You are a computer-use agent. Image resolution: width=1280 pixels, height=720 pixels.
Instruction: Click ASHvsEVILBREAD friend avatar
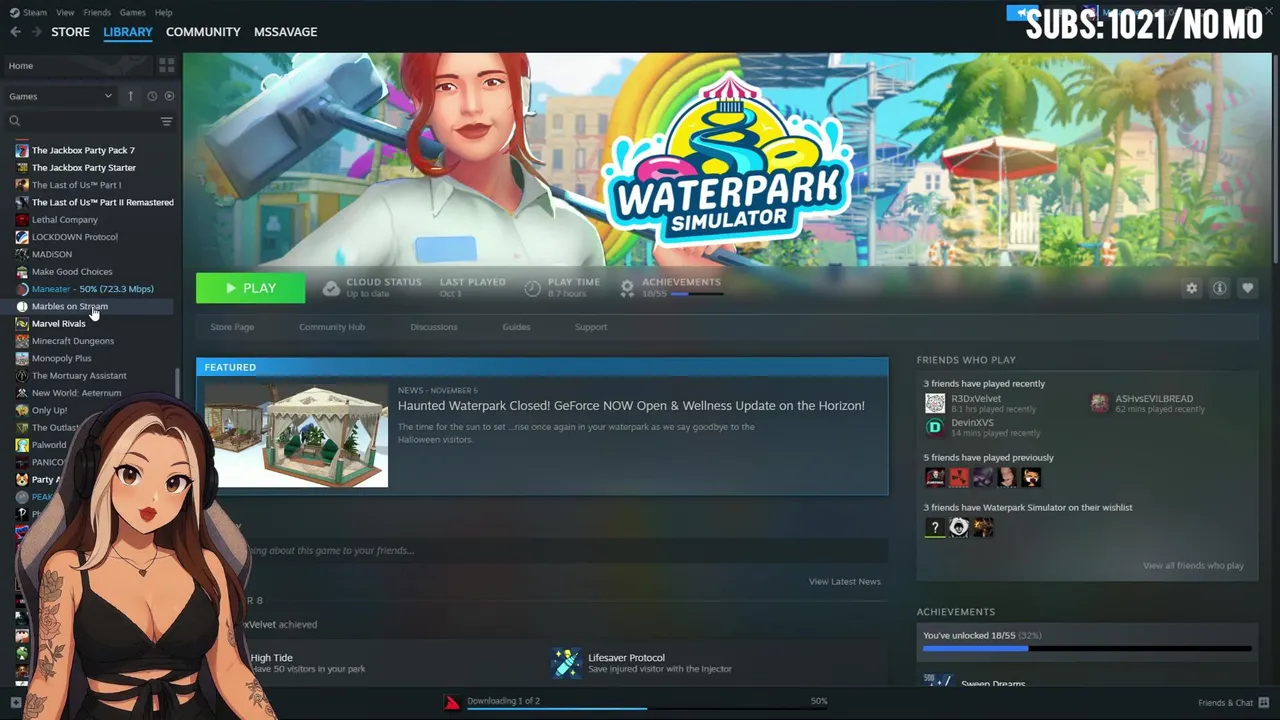1100,403
